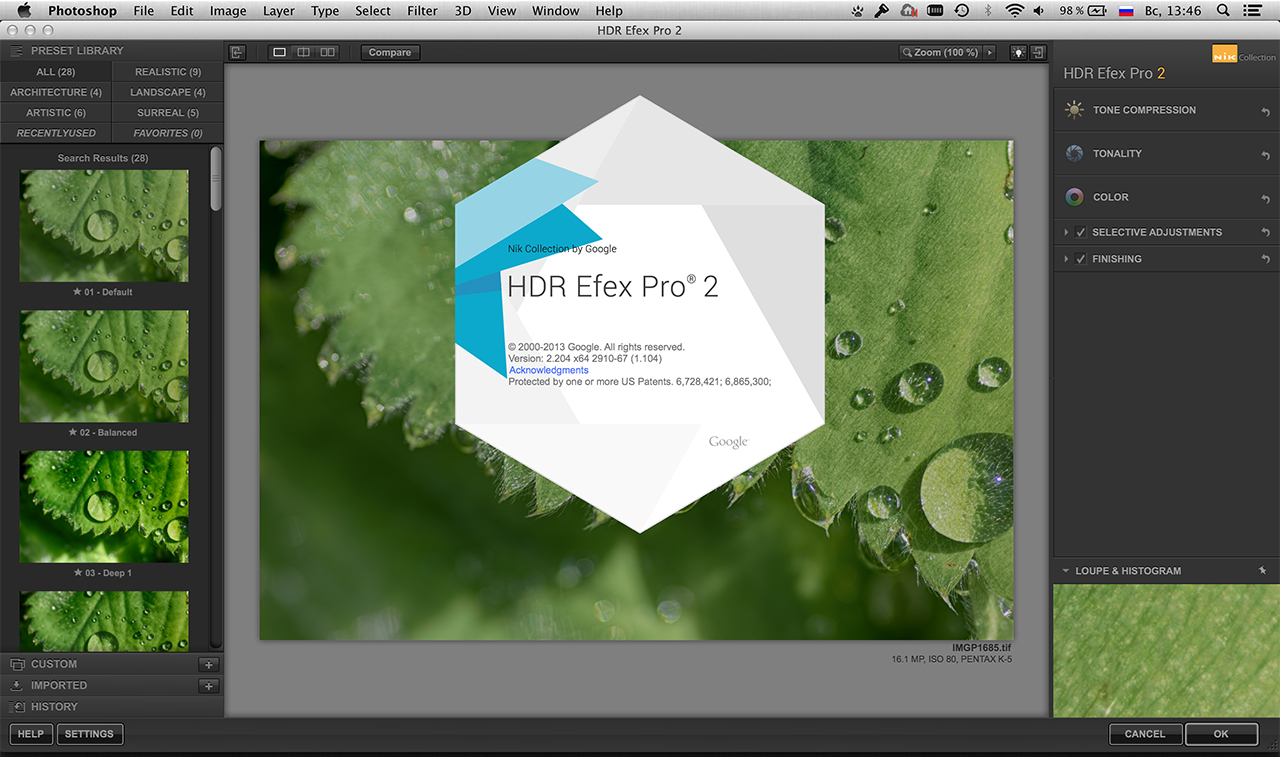1280x757 pixels.
Task: Click the Time Machine menu bar icon
Action: pyautogui.click(x=961, y=11)
